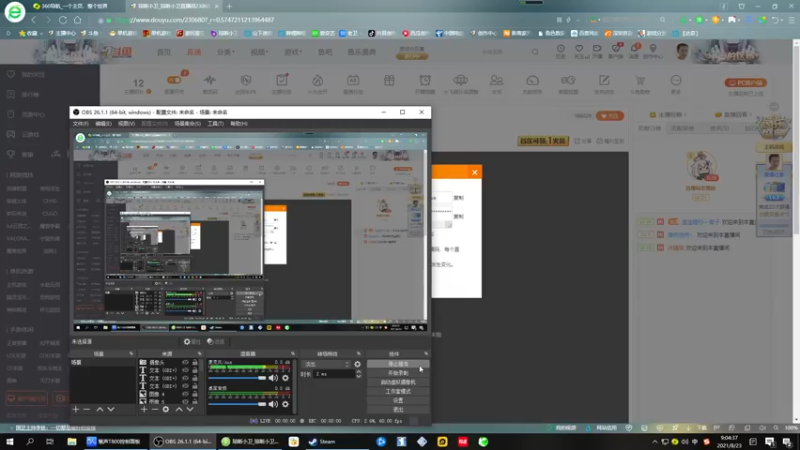The height and width of the screenshot is (450, 800).
Task: Open transition properties gear next to 淡出
Action: pos(357,364)
